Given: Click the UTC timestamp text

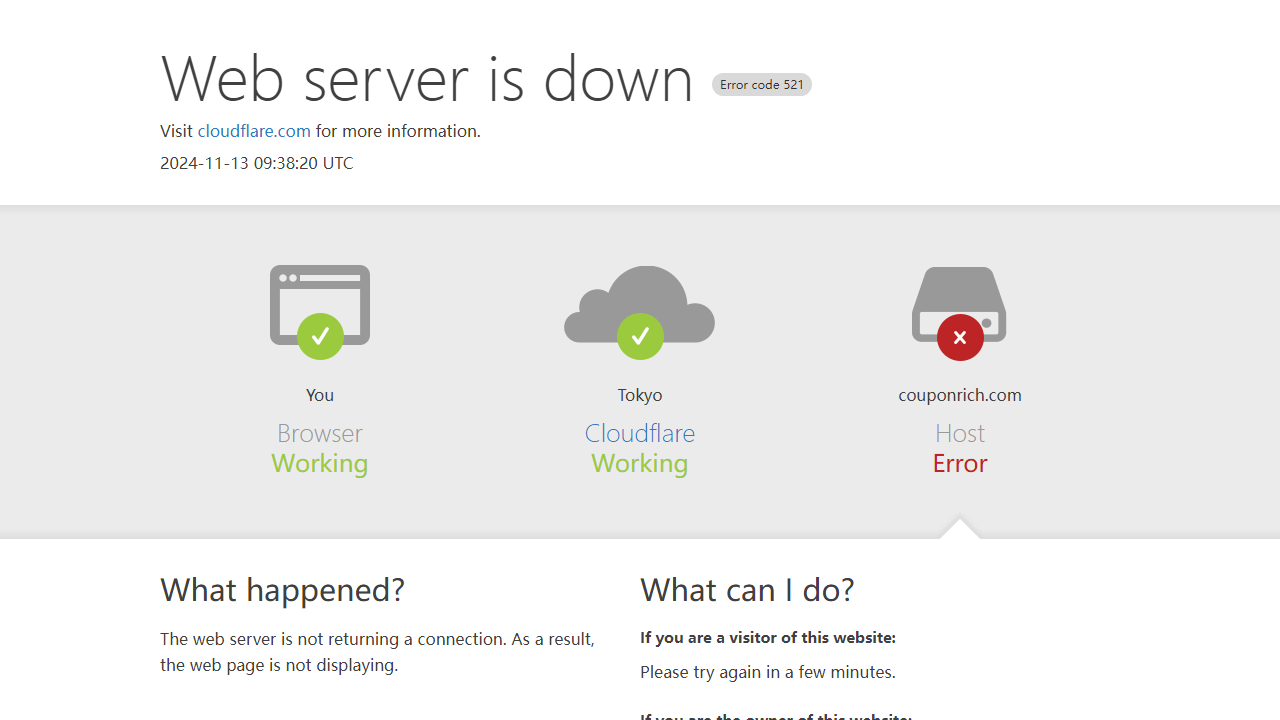Looking at the screenshot, I should click(x=257, y=163).
